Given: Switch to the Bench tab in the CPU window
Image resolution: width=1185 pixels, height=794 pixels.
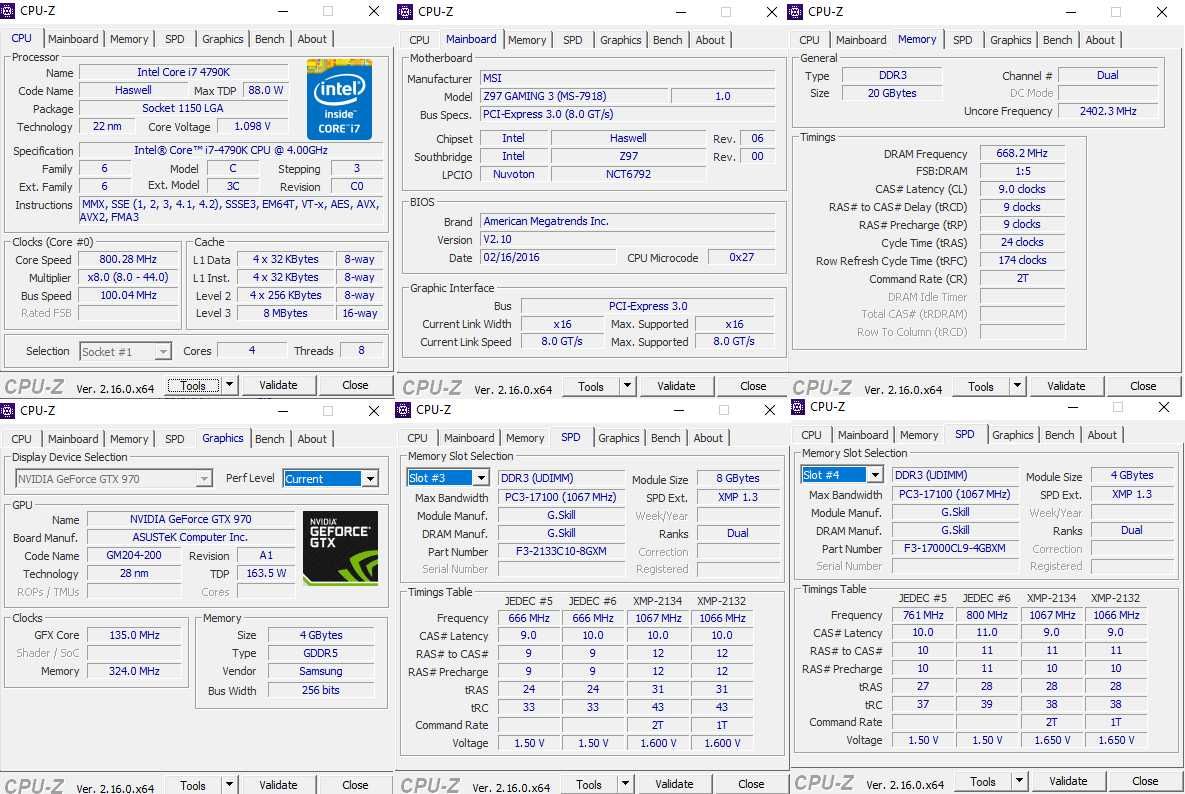Looking at the screenshot, I should click(270, 39).
